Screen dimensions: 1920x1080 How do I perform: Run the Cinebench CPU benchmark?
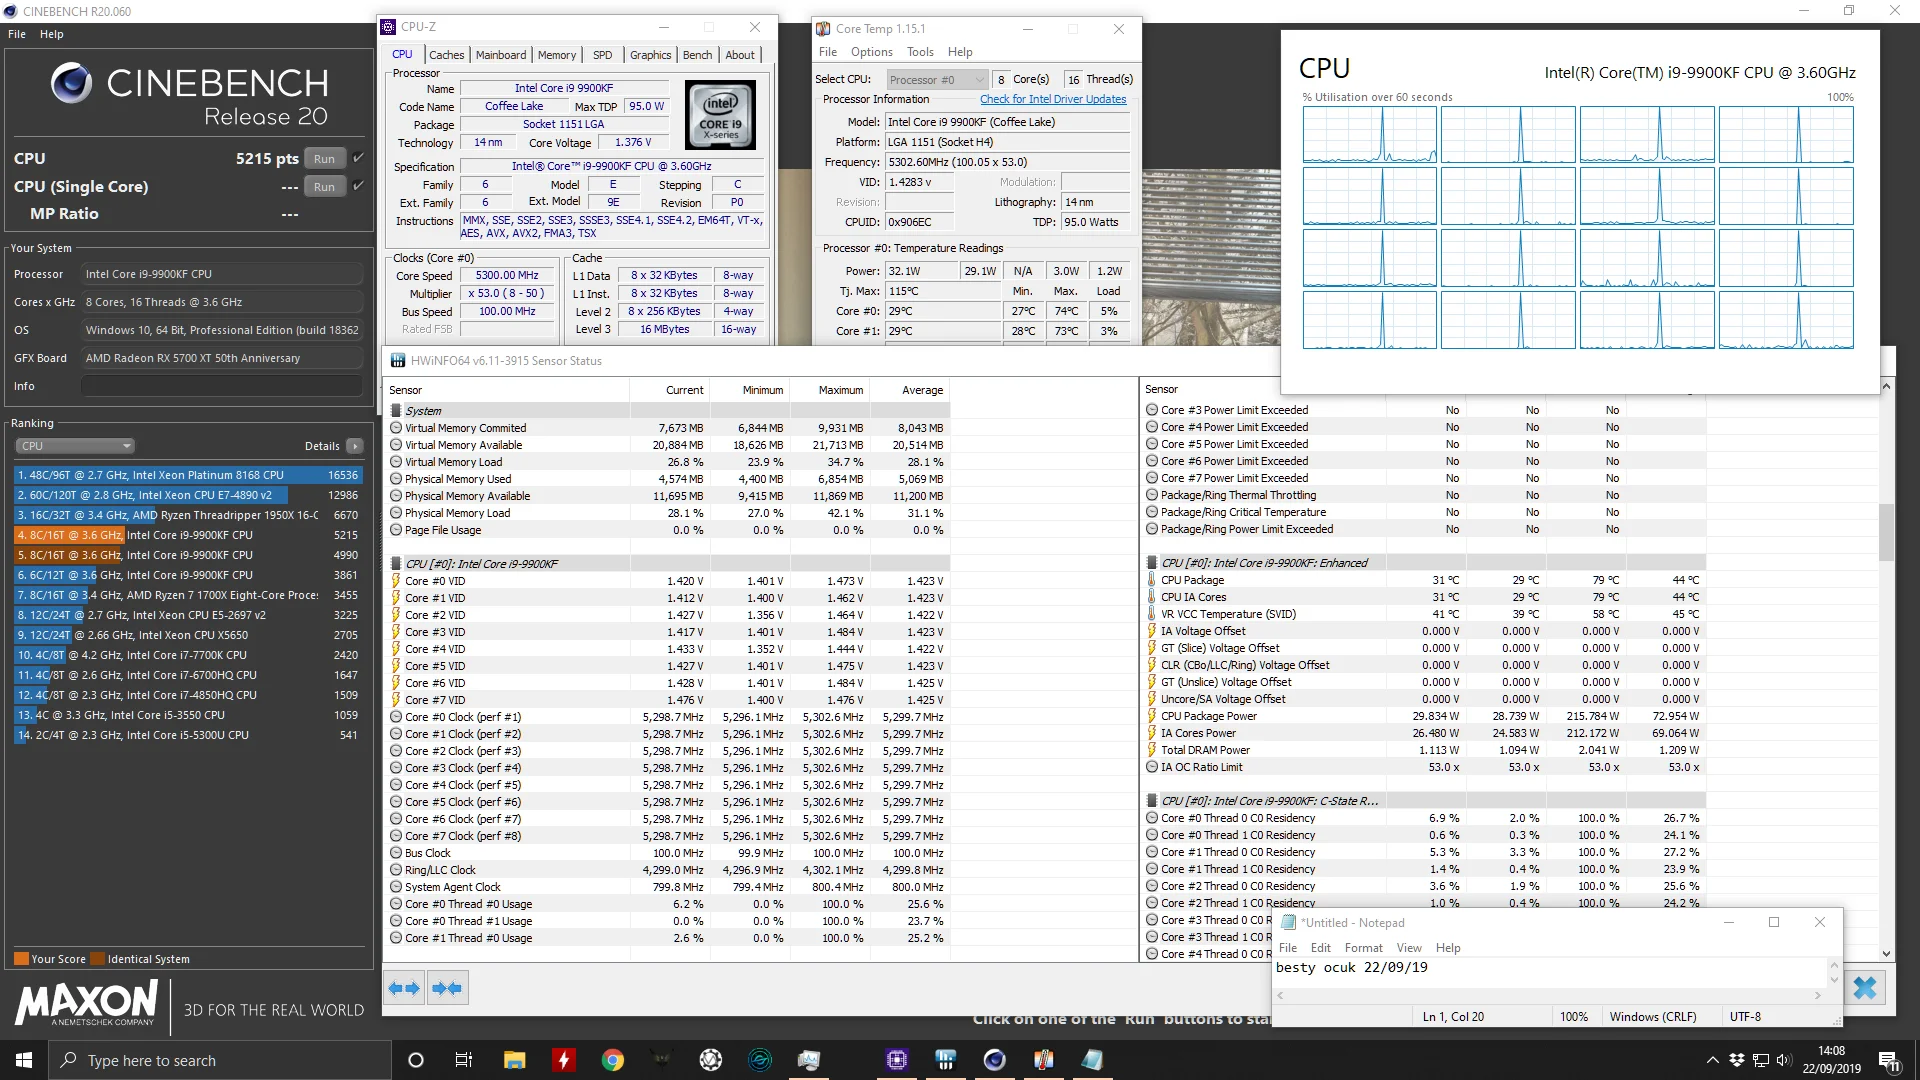[324, 158]
